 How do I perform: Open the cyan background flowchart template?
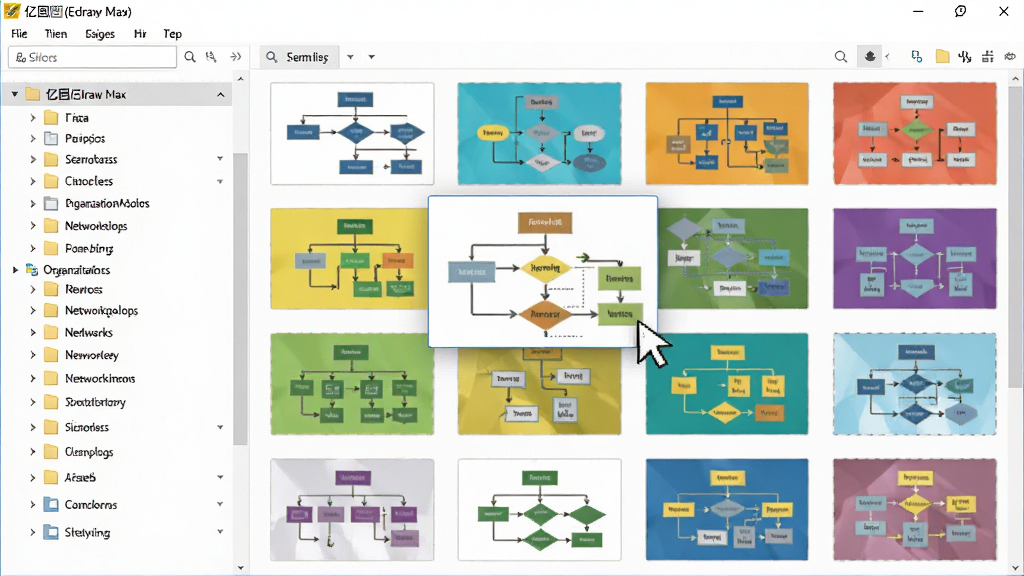click(539, 134)
